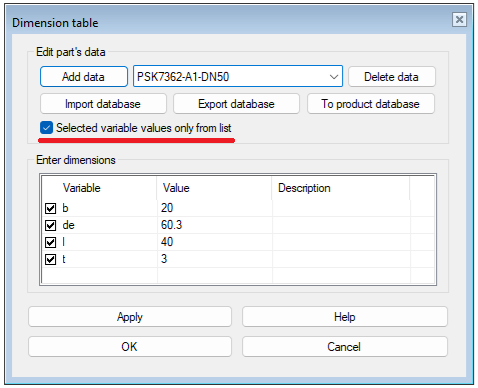The height and width of the screenshot is (388, 478).
Task: Click Export database
Action: [x=236, y=104]
